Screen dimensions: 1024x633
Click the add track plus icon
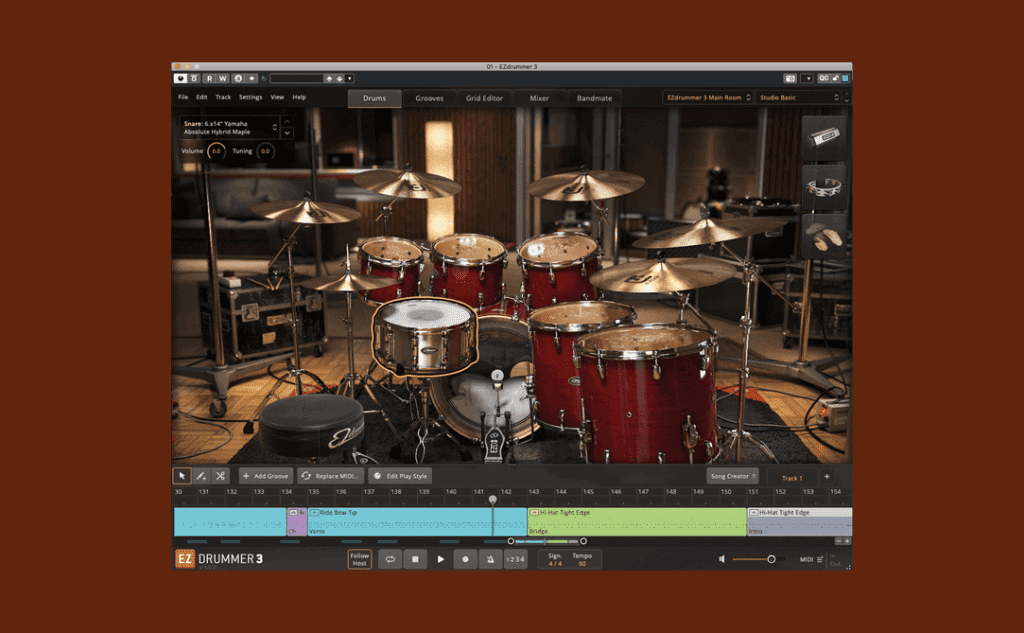point(827,477)
